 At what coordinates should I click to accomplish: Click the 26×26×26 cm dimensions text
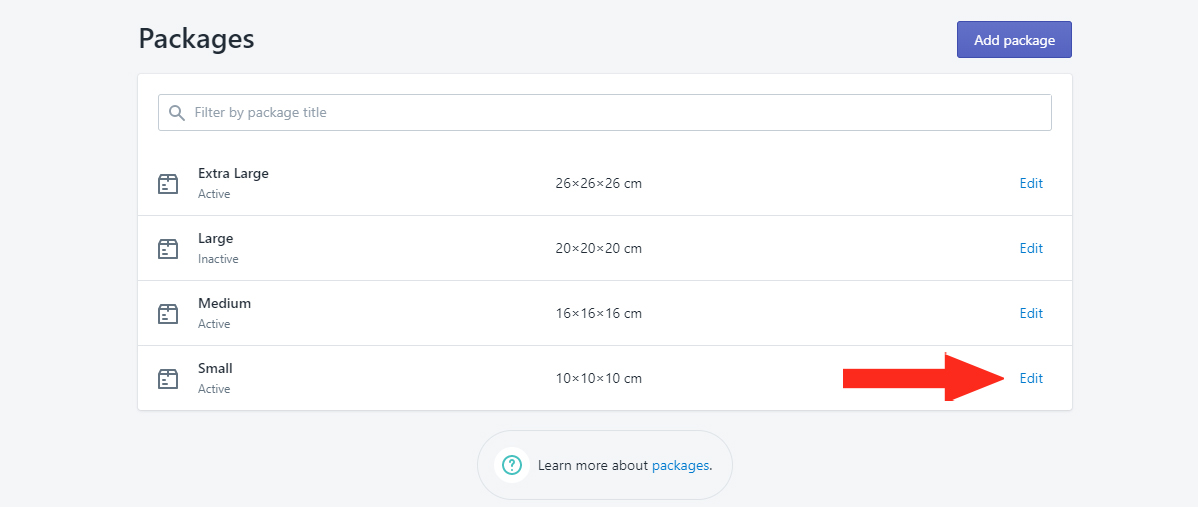pos(598,183)
